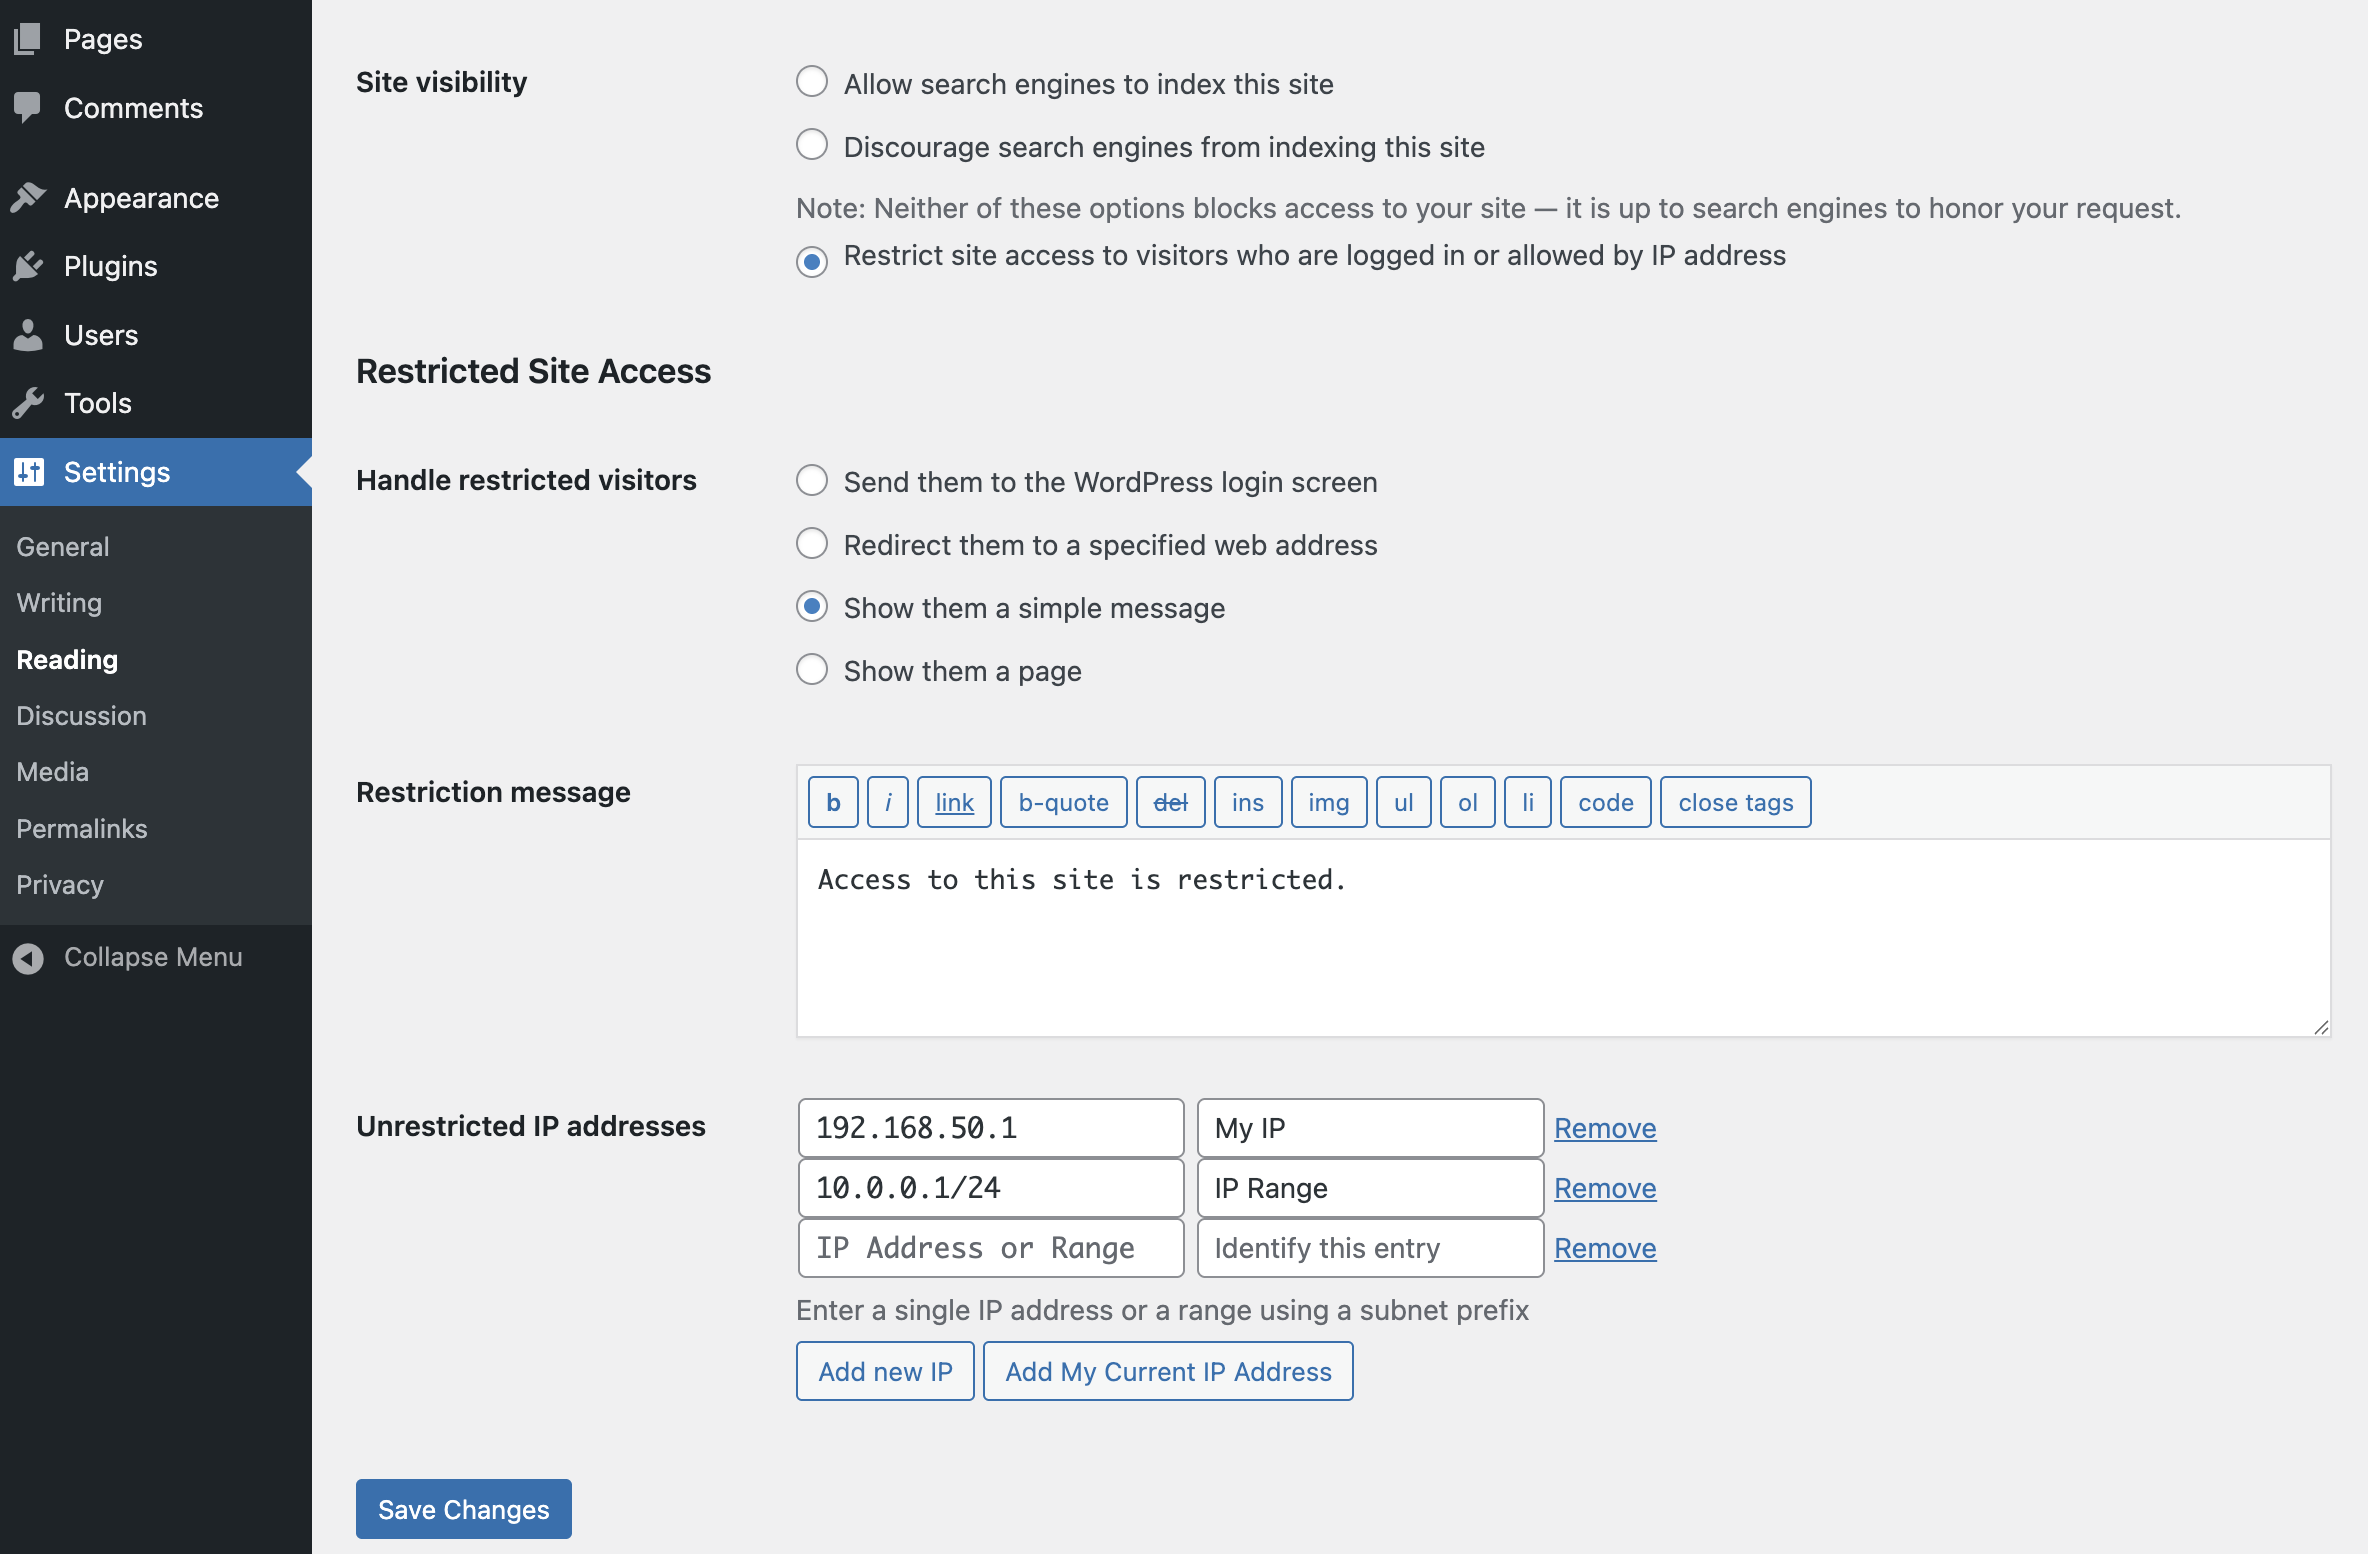Viewport: 2368px width, 1554px height.
Task: Open the Comments panel
Action: 133,108
